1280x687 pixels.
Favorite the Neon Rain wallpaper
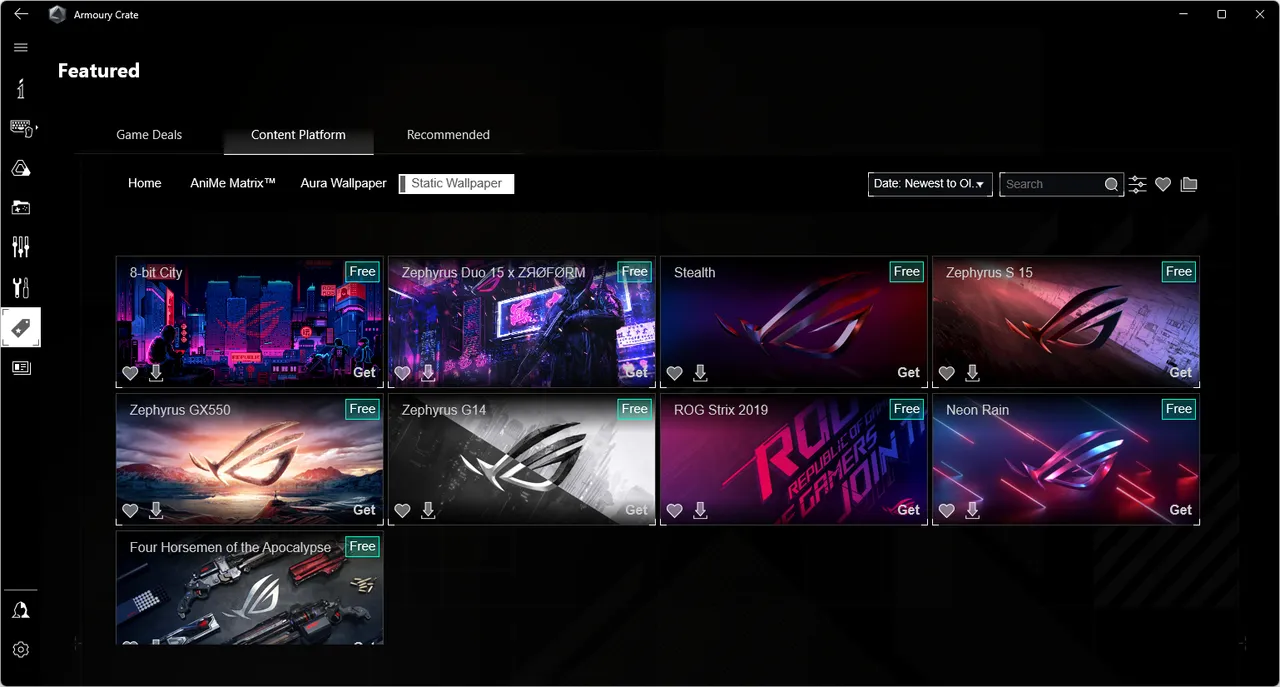[946, 511]
